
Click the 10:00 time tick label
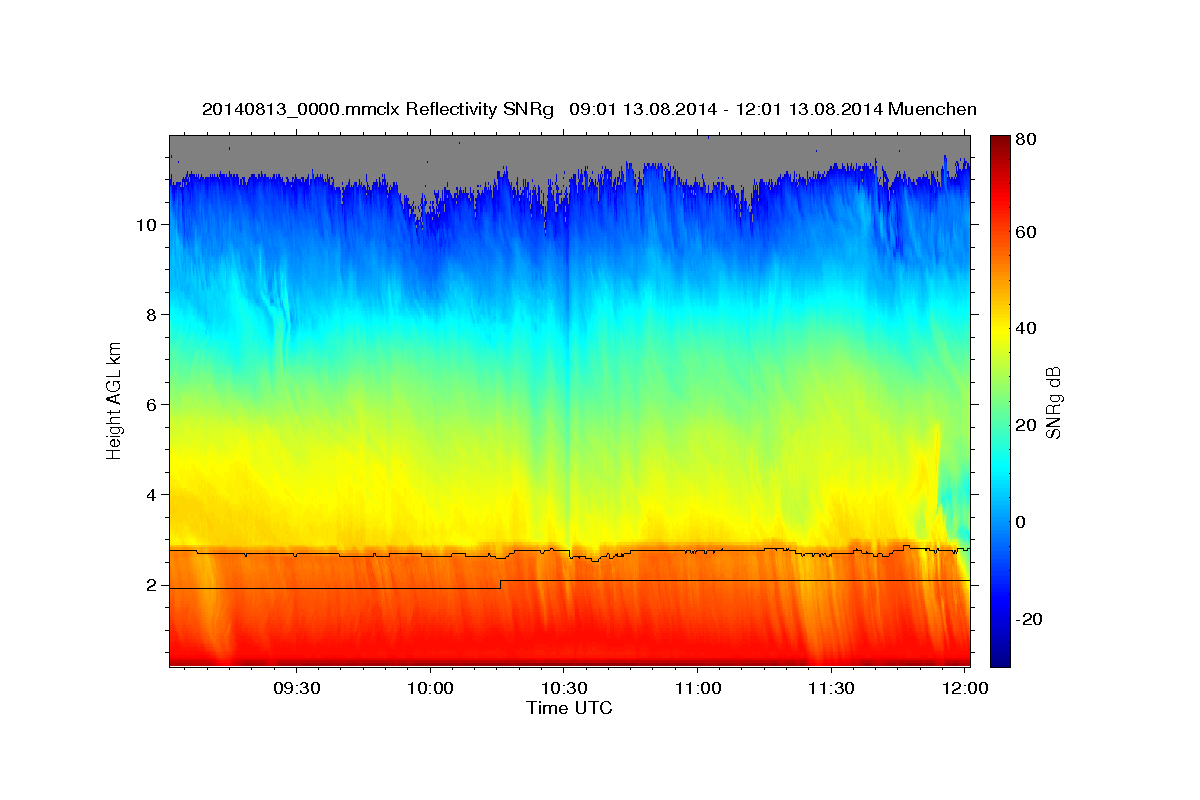click(430, 688)
